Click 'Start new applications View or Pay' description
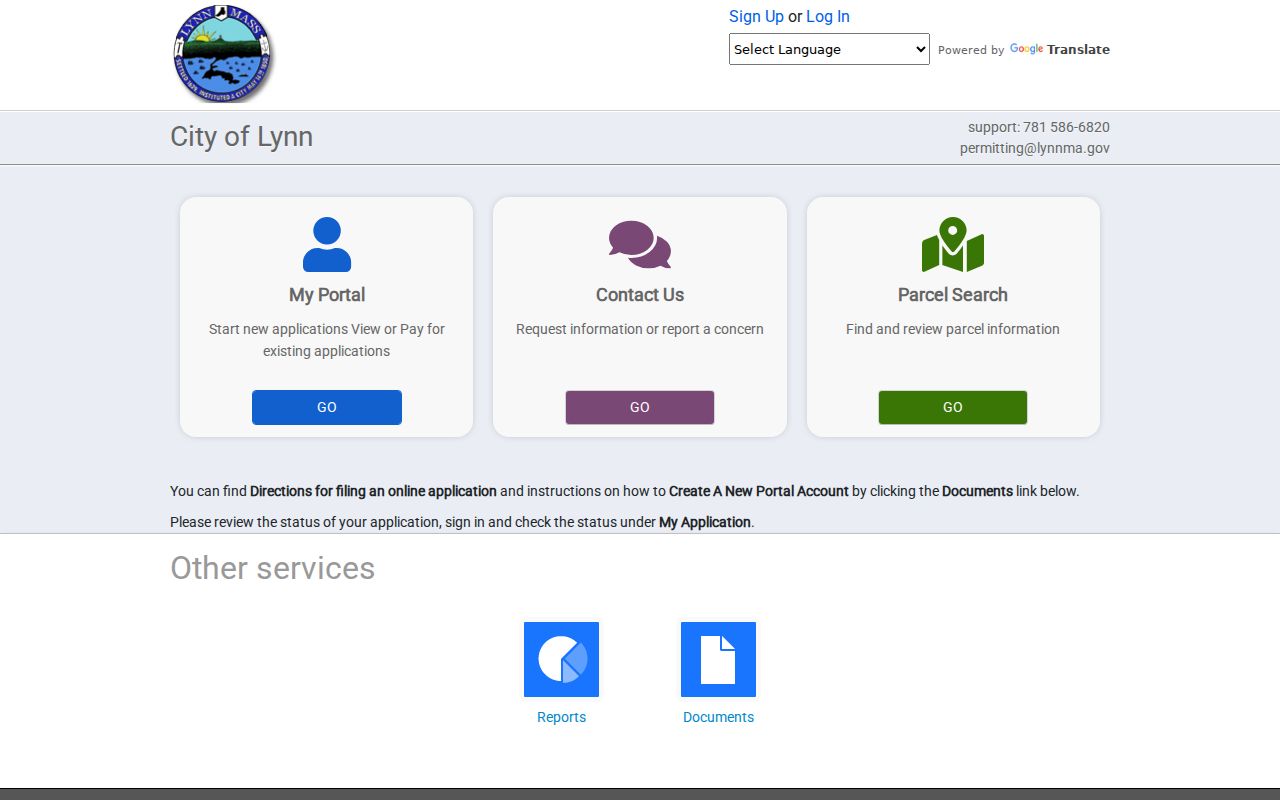The width and height of the screenshot is (1280, 800). [x=327, y=340]
